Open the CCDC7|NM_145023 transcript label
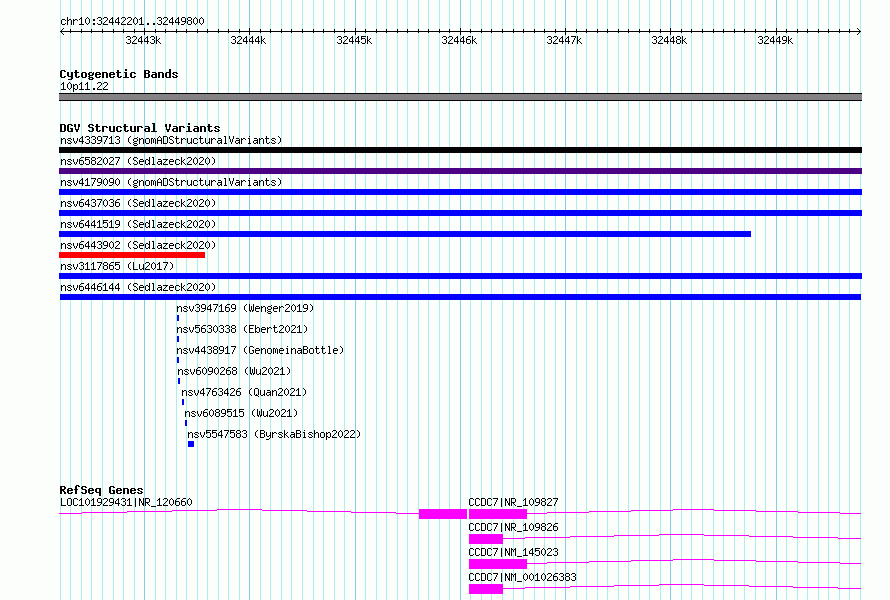890x600 pixels. tap(513, 552)
